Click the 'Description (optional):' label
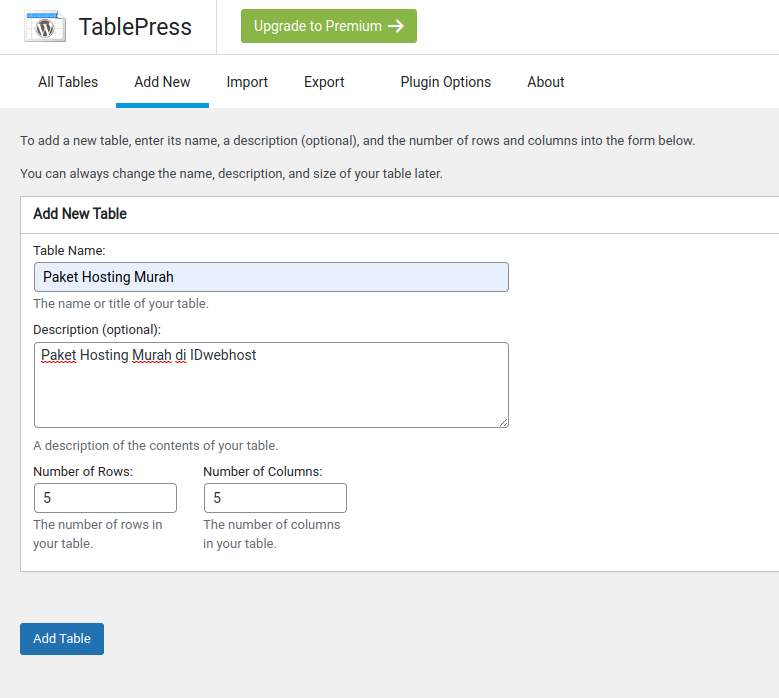Image resolution: width=779 pixels, height=698 pixels. pyautogui.click(x=97, y=330)
